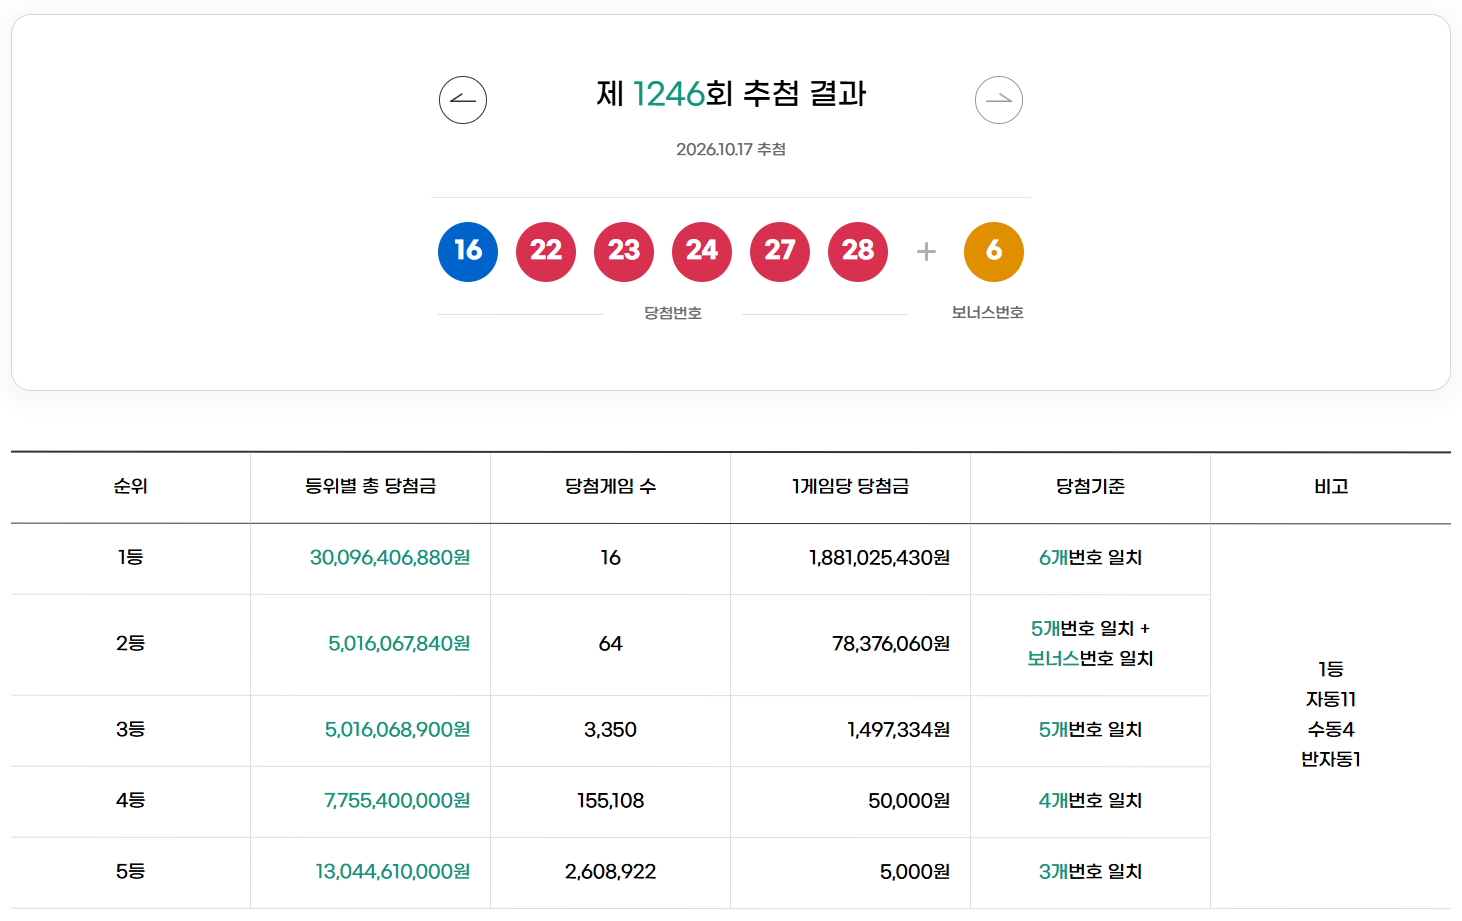
Task: Click the red winning ball 23
Action: coord(624,252)
